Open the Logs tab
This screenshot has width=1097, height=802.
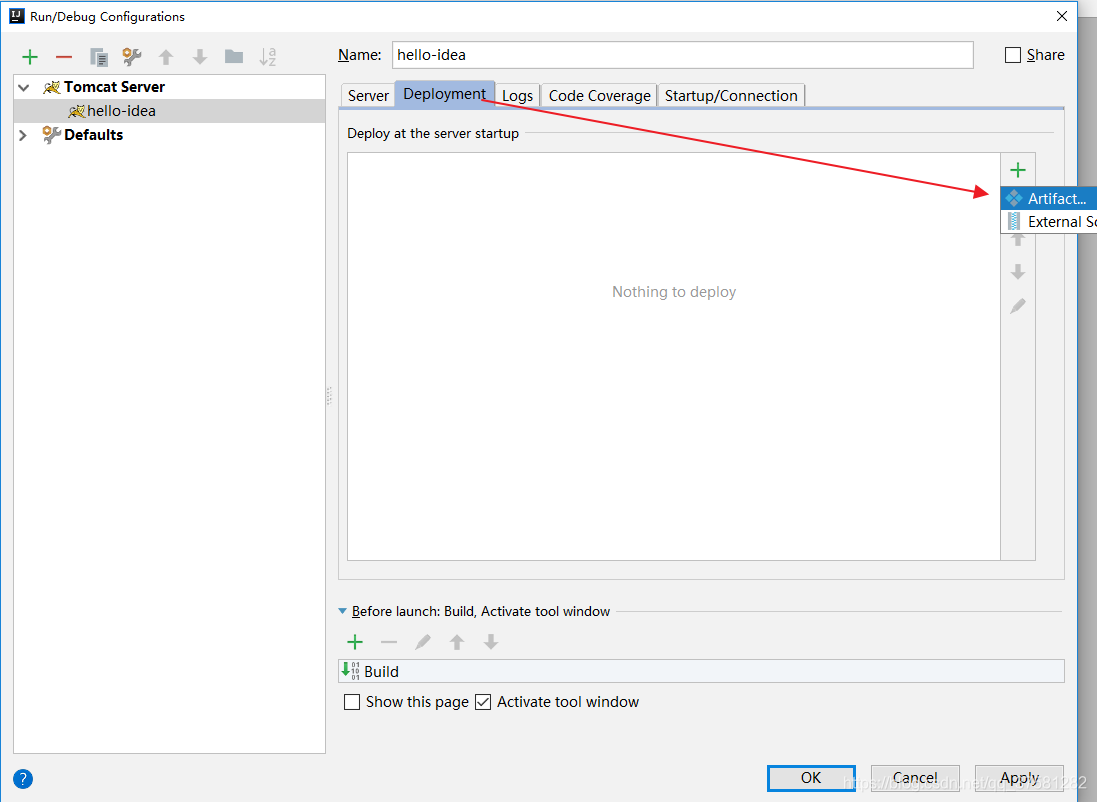518,96
